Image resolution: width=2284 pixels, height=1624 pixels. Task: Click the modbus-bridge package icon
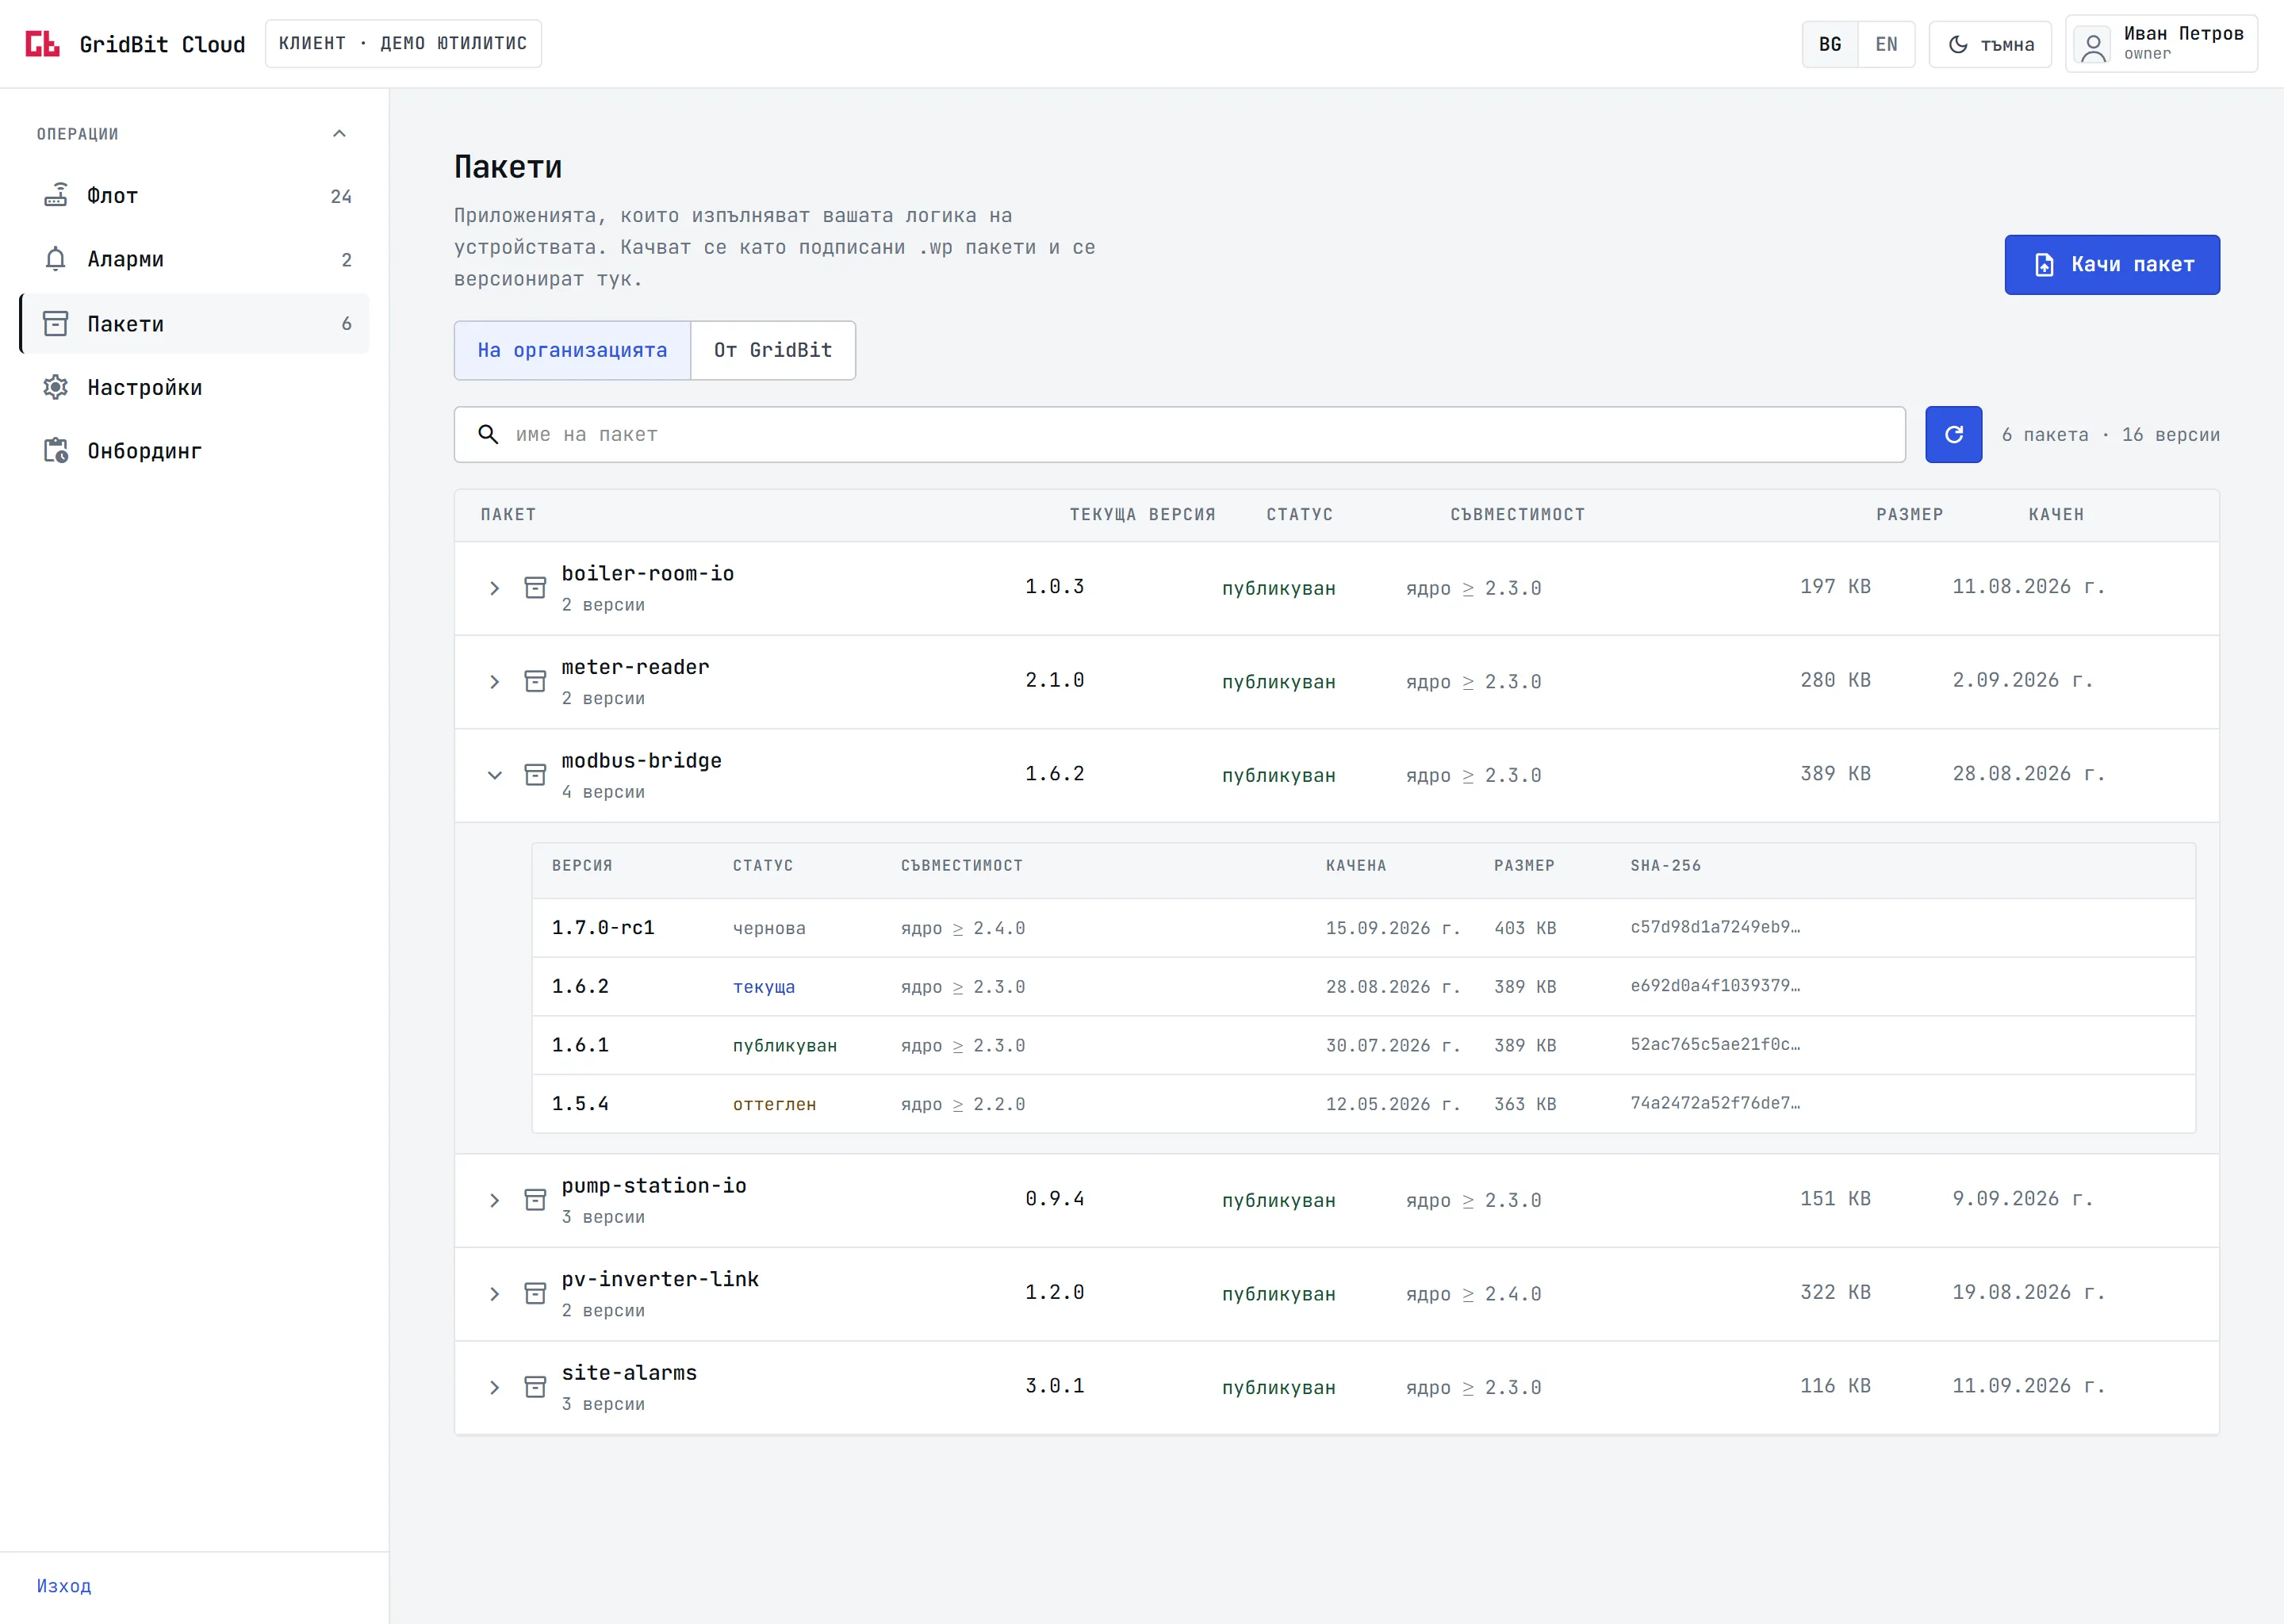click(535, 775)
